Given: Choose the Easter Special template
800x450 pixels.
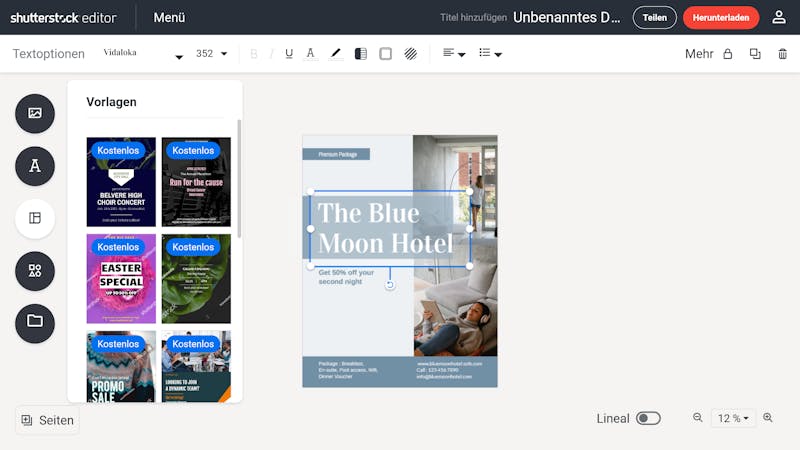Looking at the screenshot, I should [x=121, y=279].
